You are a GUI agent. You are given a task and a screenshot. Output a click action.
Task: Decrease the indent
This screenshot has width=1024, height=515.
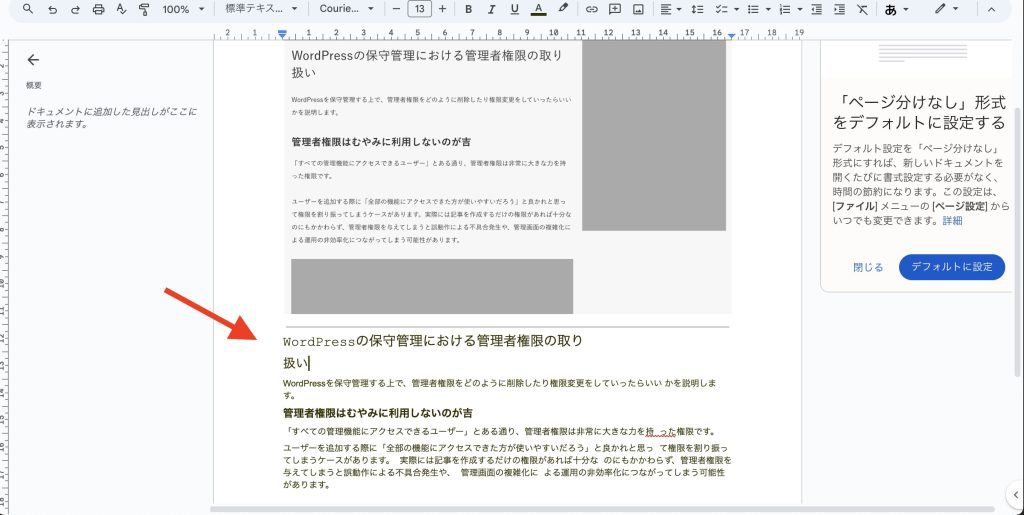(x=816, y=9)
